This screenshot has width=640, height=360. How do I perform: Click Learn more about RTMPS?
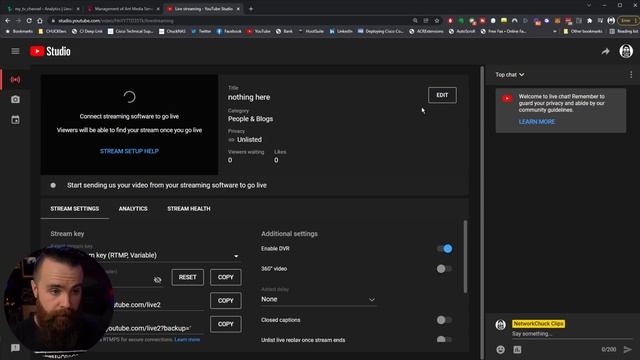click(187, 340)
